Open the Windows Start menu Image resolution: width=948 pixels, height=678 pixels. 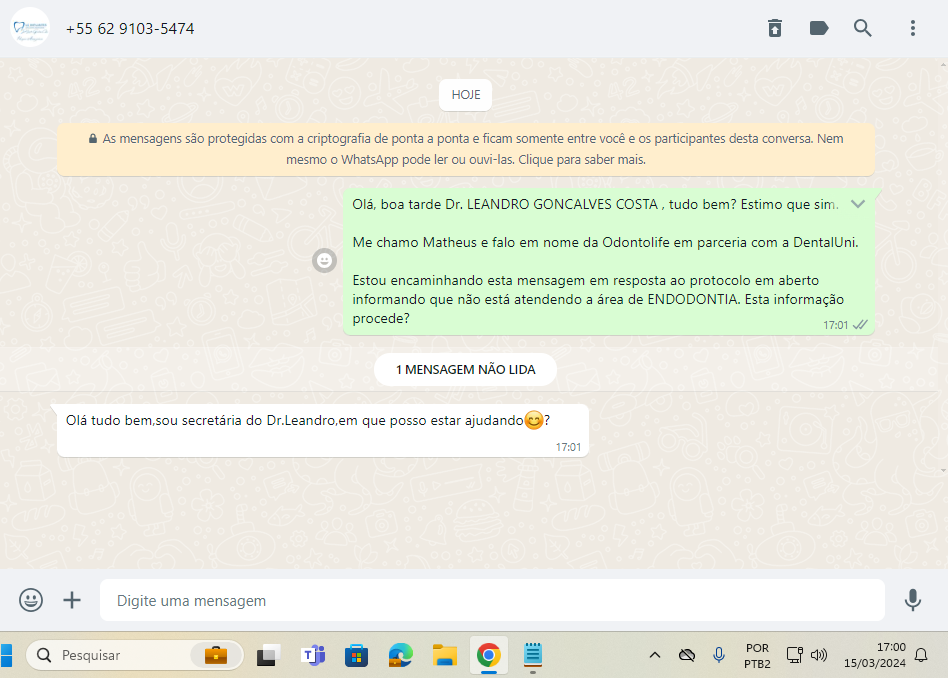click(7, 656)
